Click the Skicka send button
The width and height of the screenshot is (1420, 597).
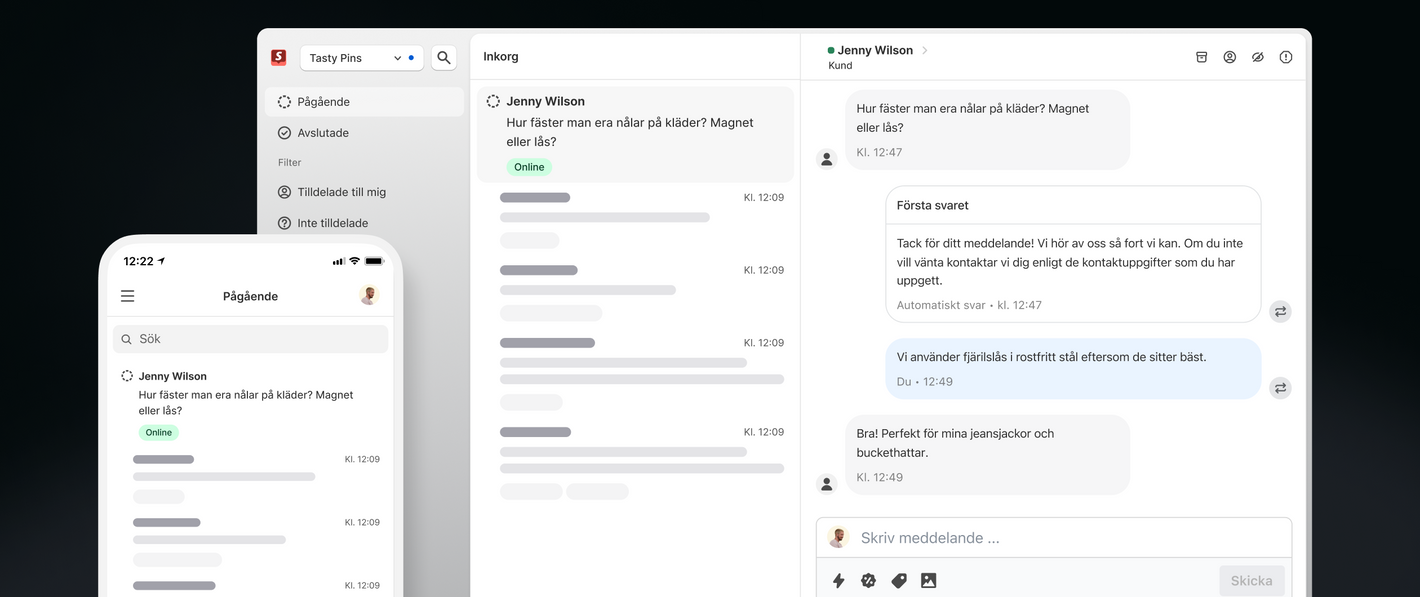[1252, 581]
